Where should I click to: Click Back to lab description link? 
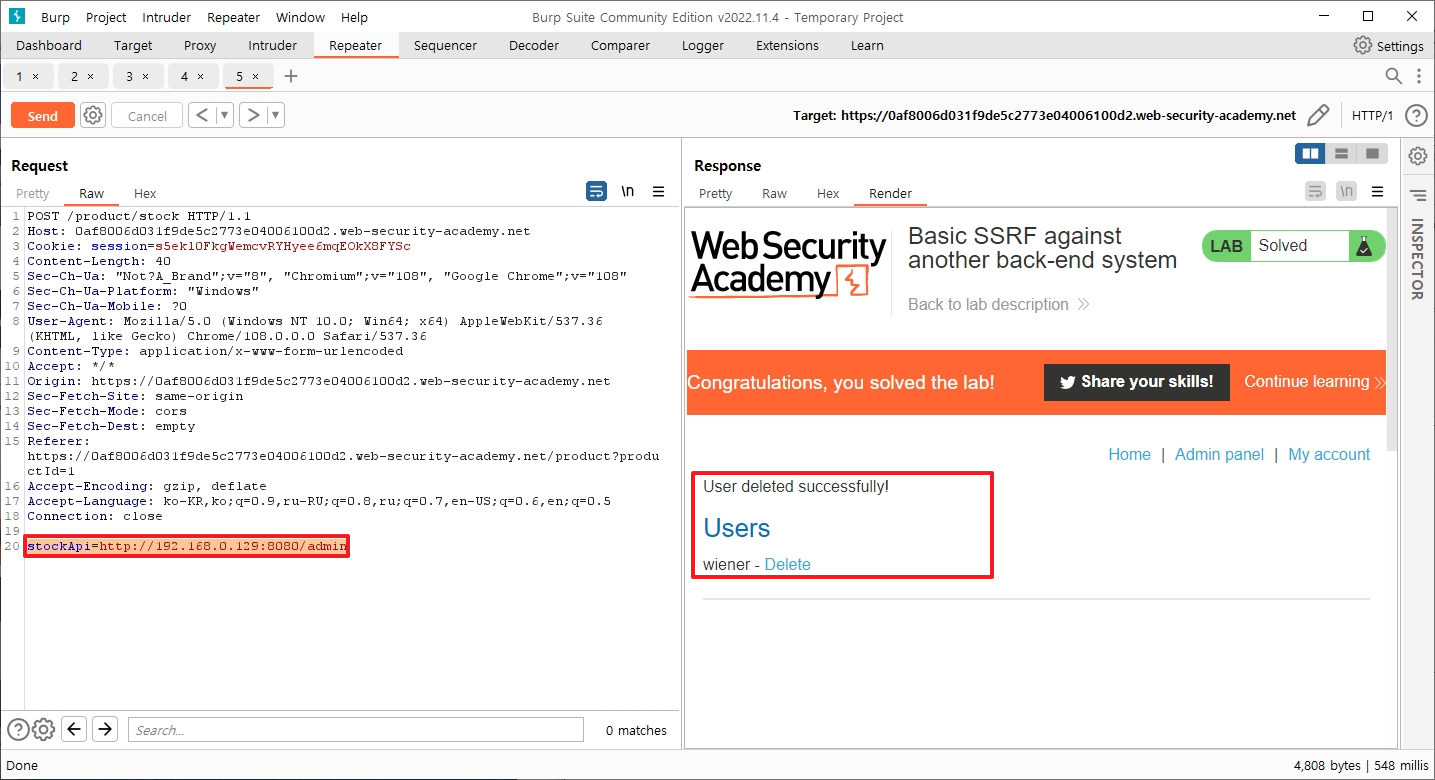(998, 304)
